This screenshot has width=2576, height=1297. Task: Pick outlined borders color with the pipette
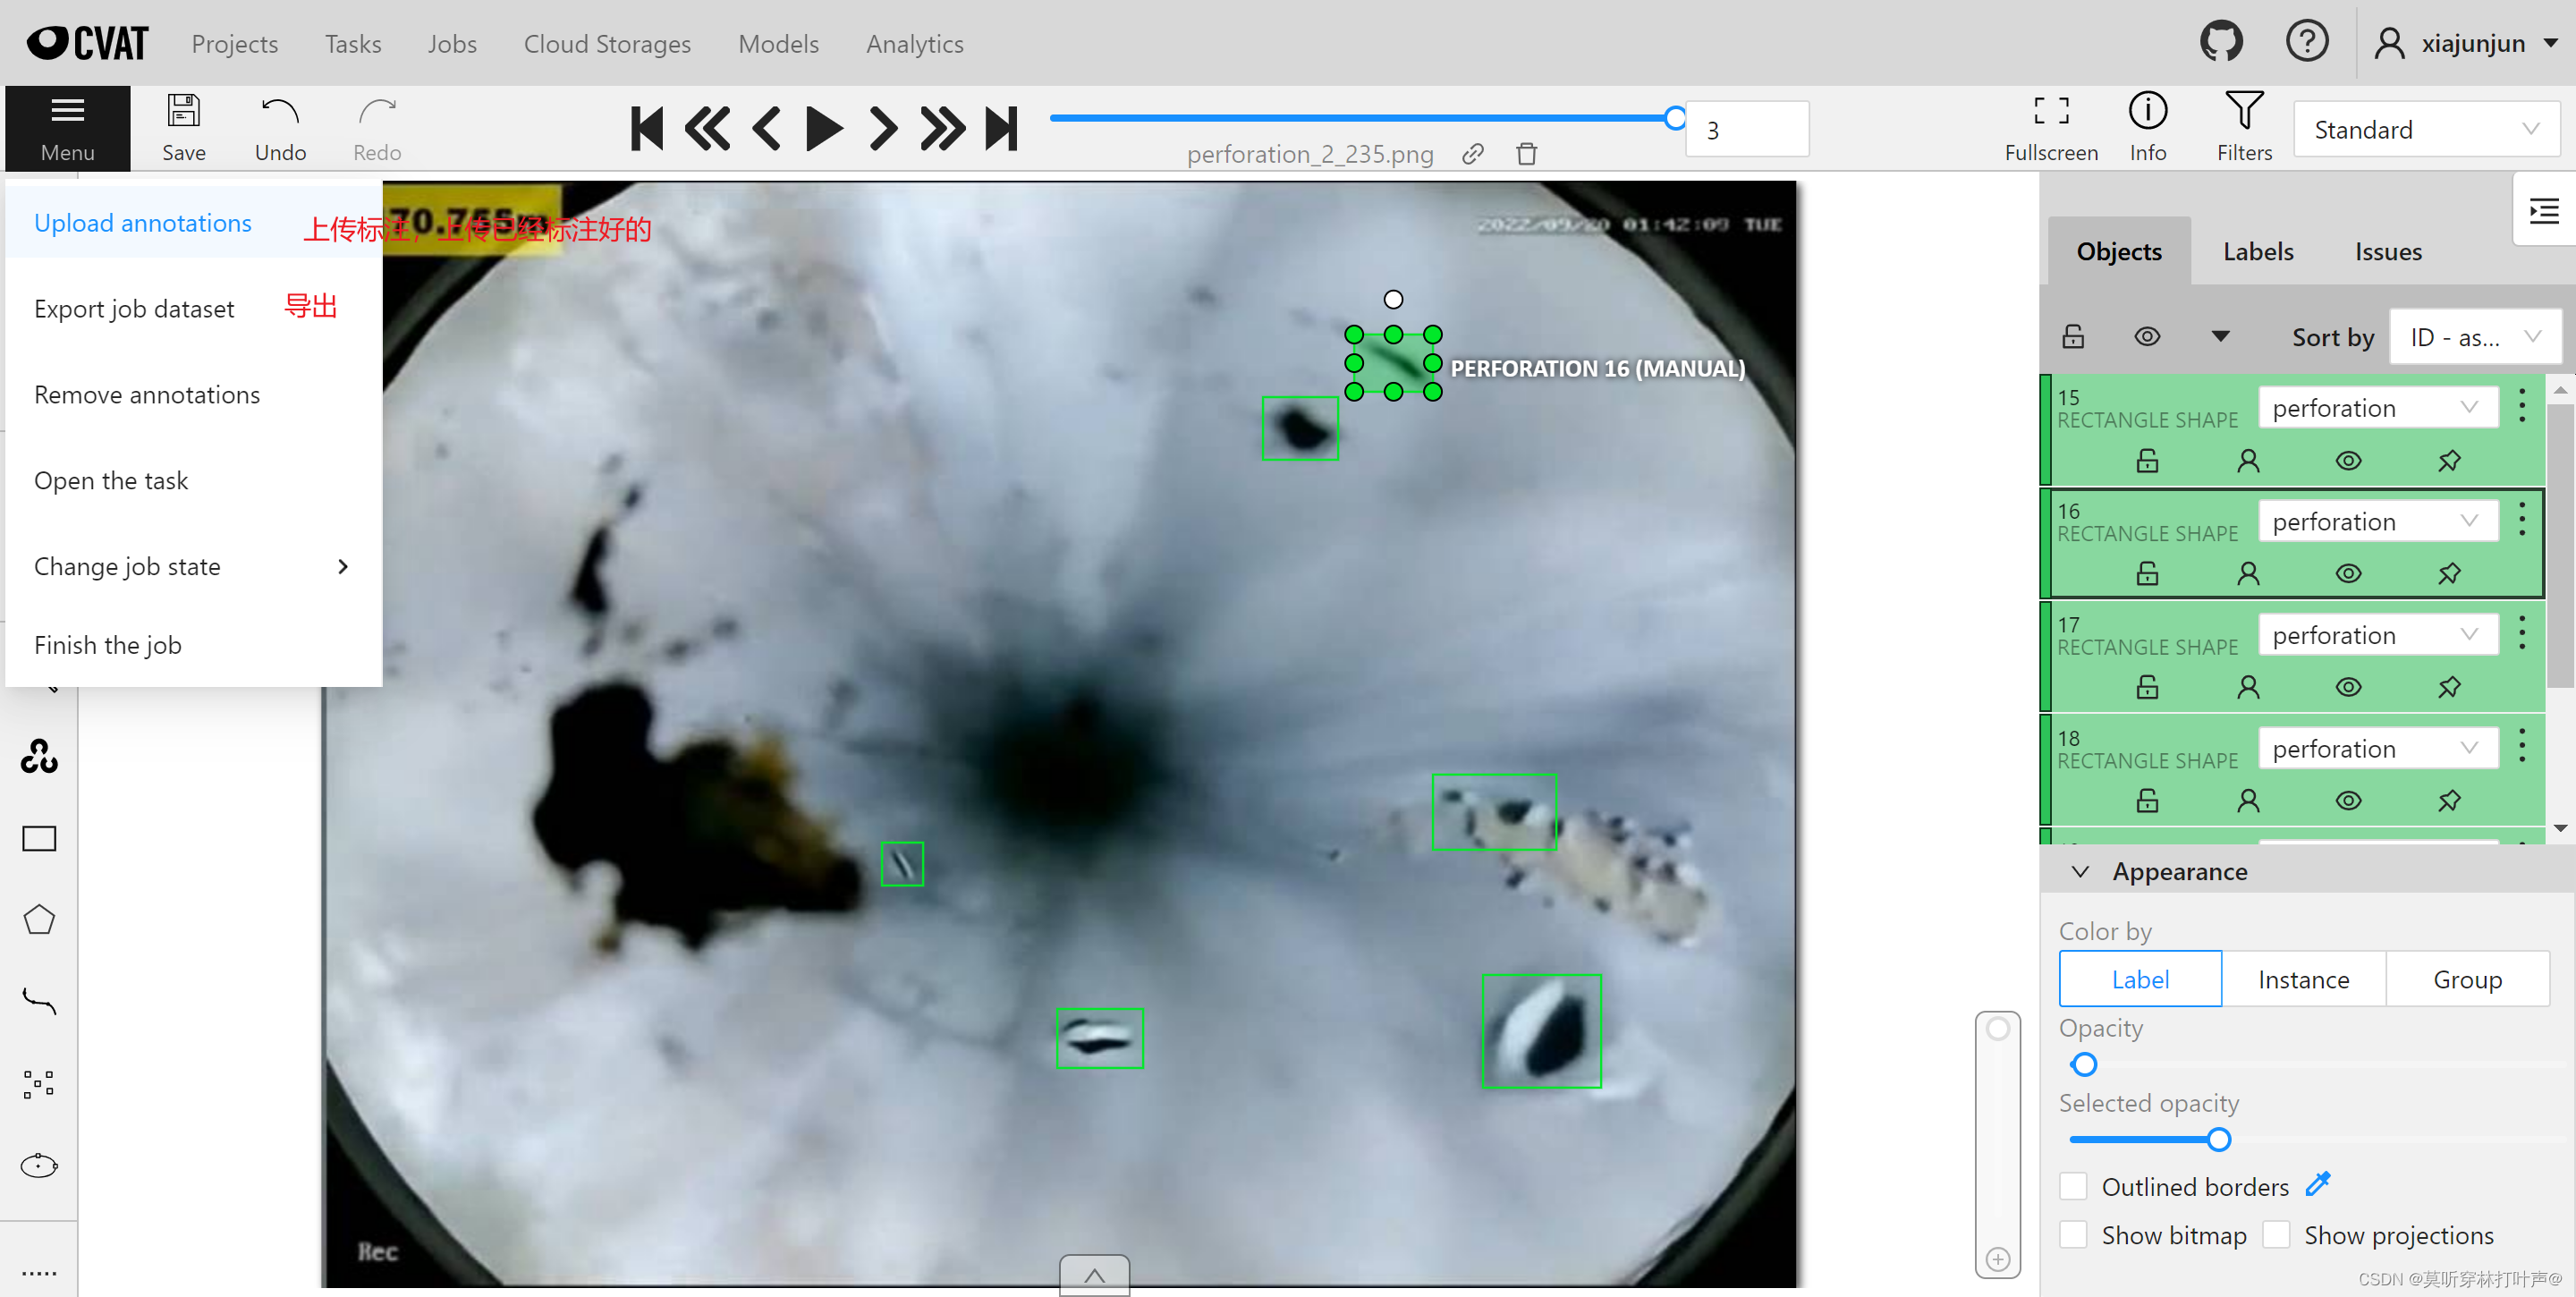click(x=2318, y=1184)
